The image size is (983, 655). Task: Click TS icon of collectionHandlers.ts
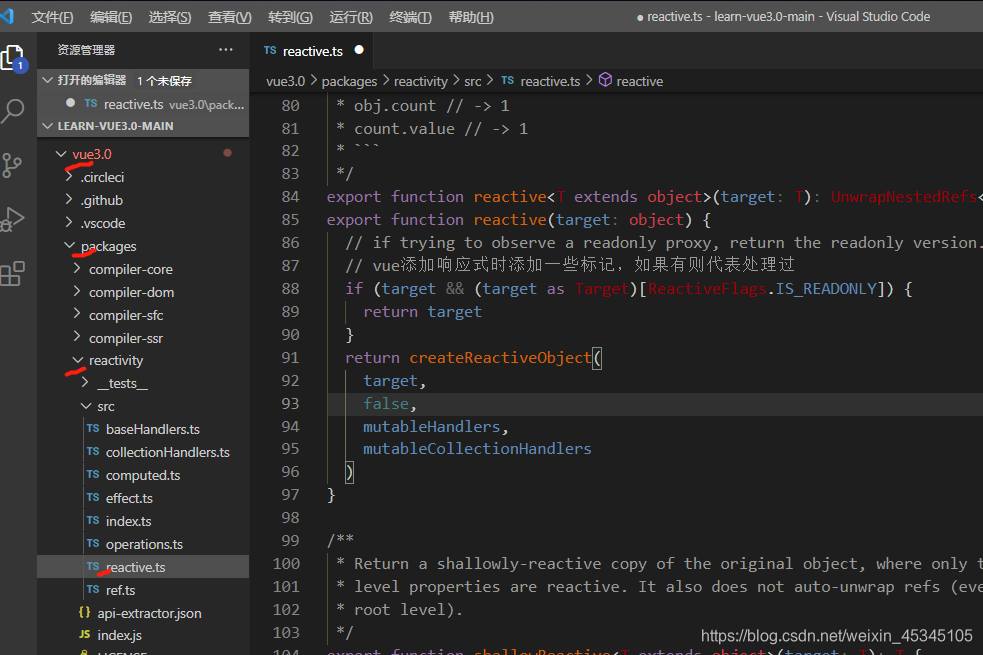(93, 452)
